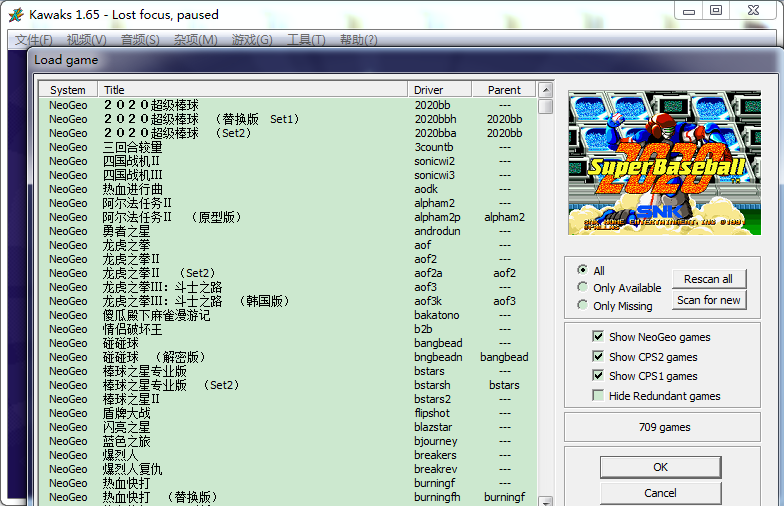Uncheck Show CPS1 games
This screenshot has width=784, height=506.
pos(598,376)
